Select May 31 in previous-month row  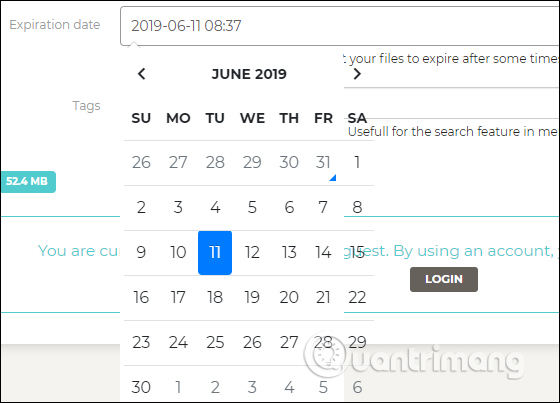click(x=323, y=163)
